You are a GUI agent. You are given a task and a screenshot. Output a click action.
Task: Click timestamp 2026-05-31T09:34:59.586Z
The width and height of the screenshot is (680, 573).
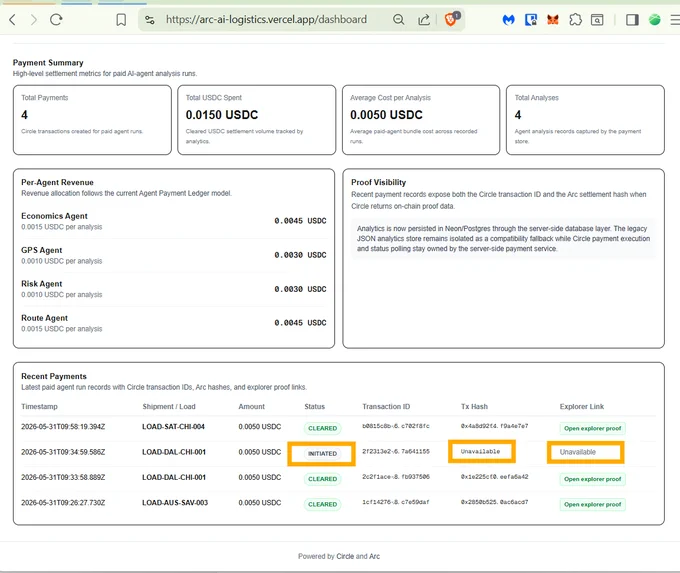tap(63, 452)
